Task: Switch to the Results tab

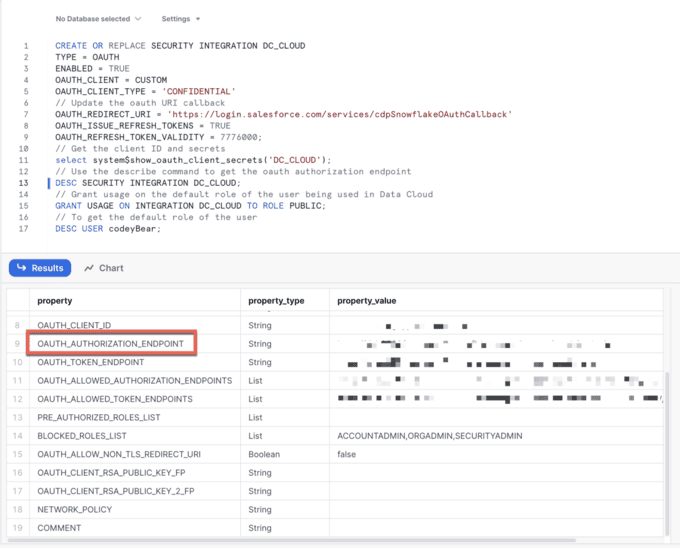Action: 40,268
